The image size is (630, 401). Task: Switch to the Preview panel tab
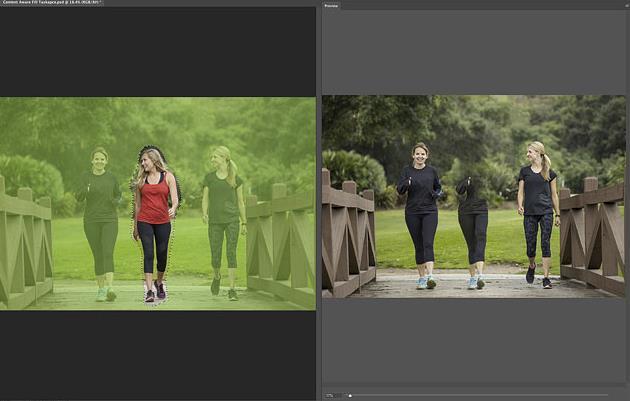click(x=331, y=6)
